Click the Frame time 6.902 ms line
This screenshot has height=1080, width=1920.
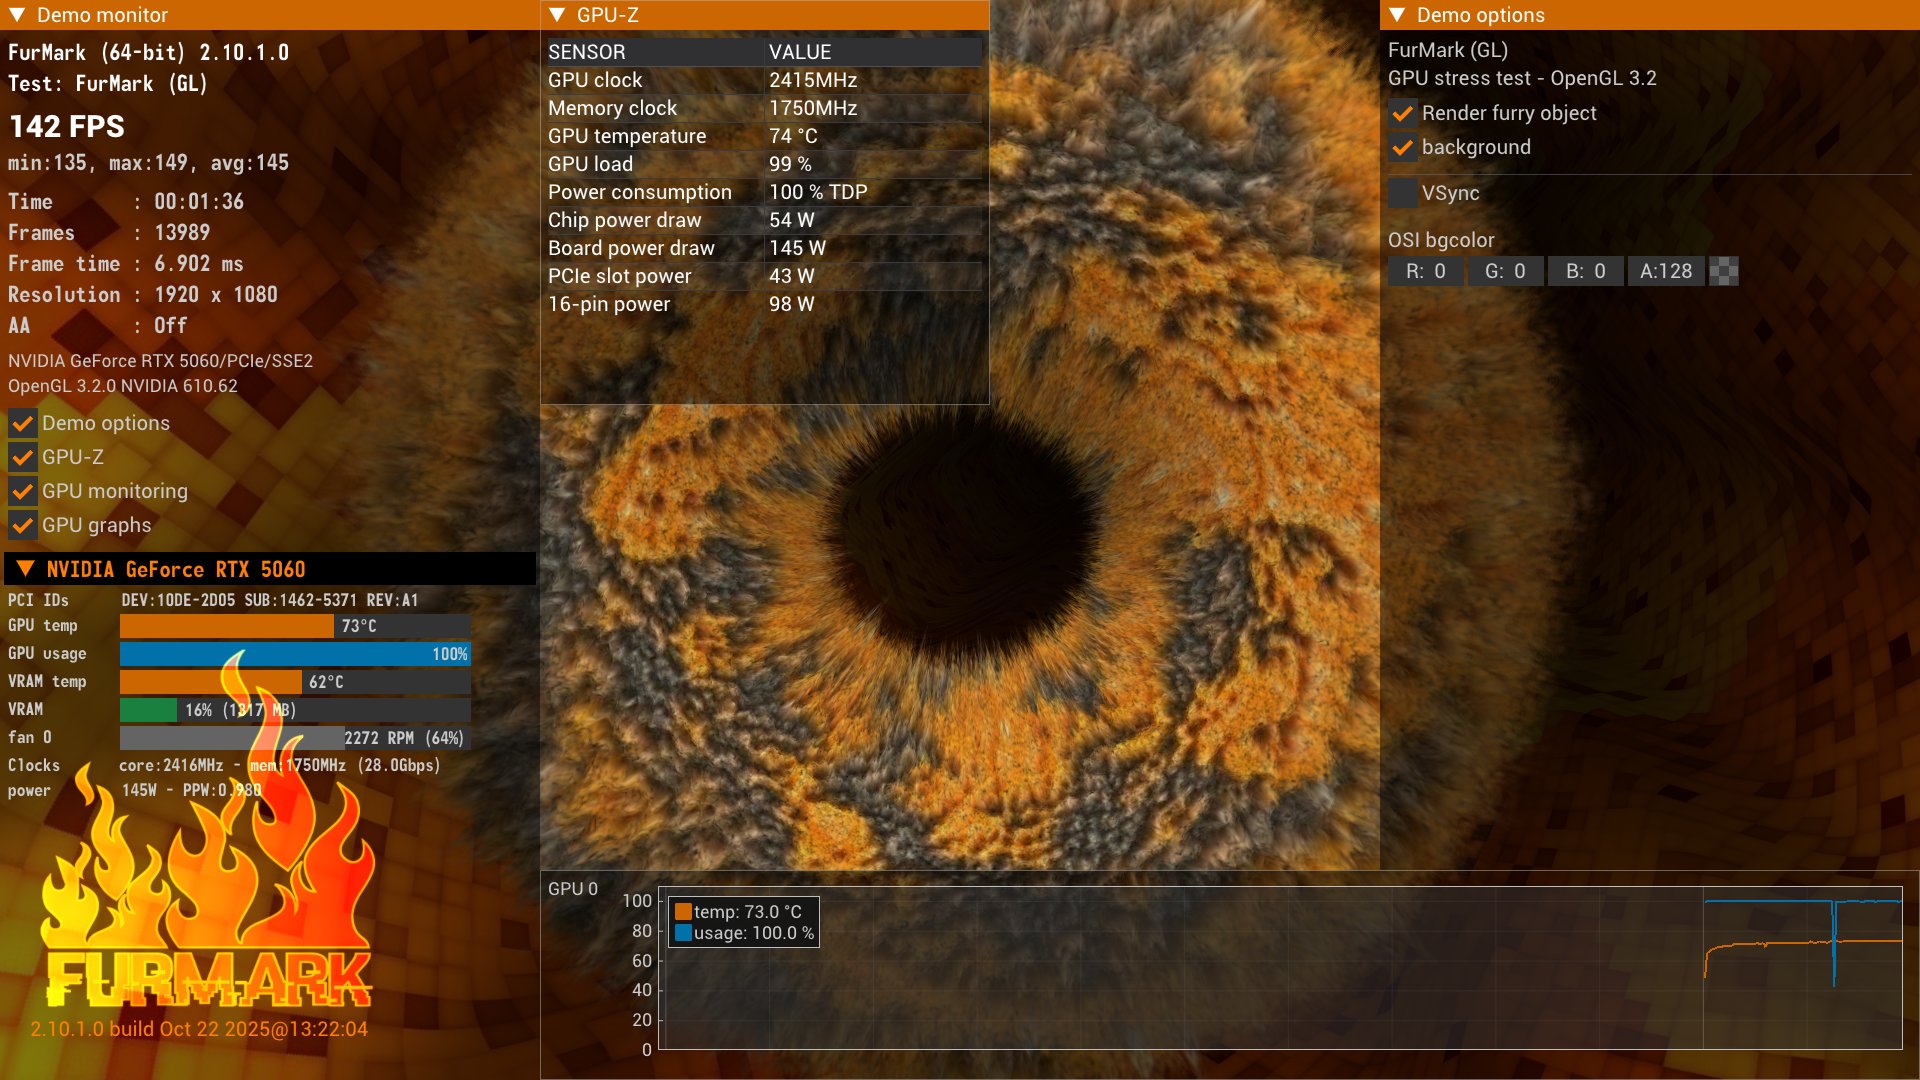point(126,264)
